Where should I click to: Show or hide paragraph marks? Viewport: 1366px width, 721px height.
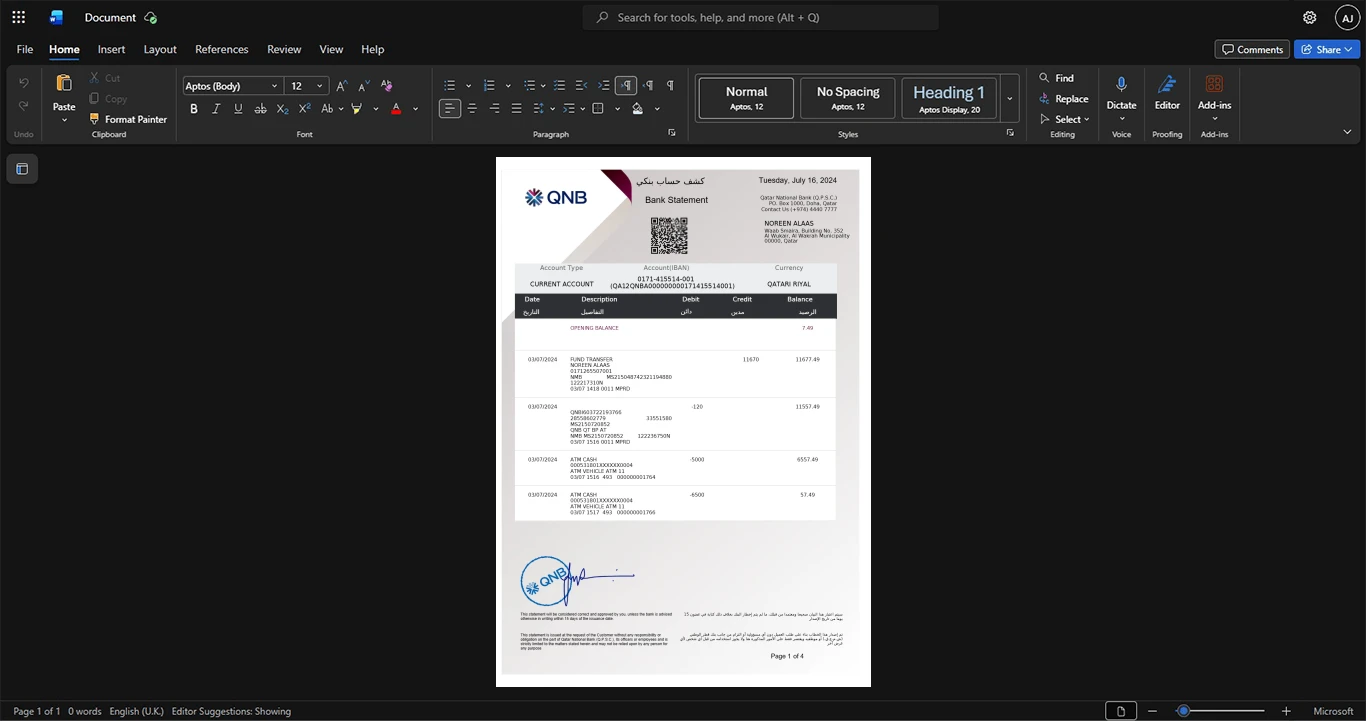pos(670,86)
